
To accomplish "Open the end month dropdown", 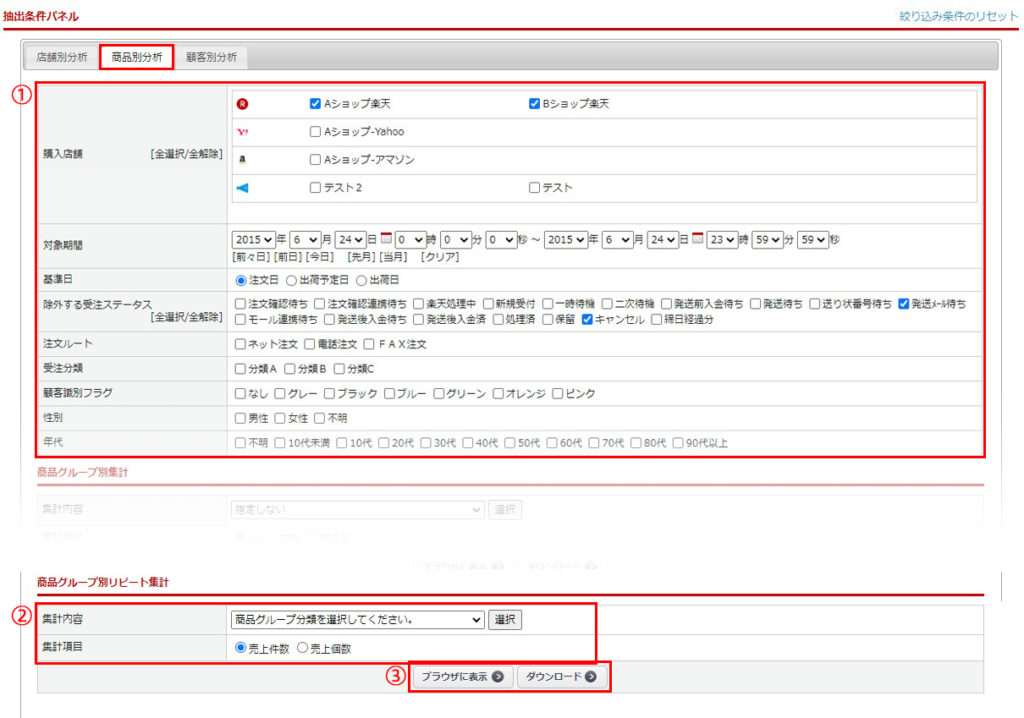I will (x=617, y=240).
